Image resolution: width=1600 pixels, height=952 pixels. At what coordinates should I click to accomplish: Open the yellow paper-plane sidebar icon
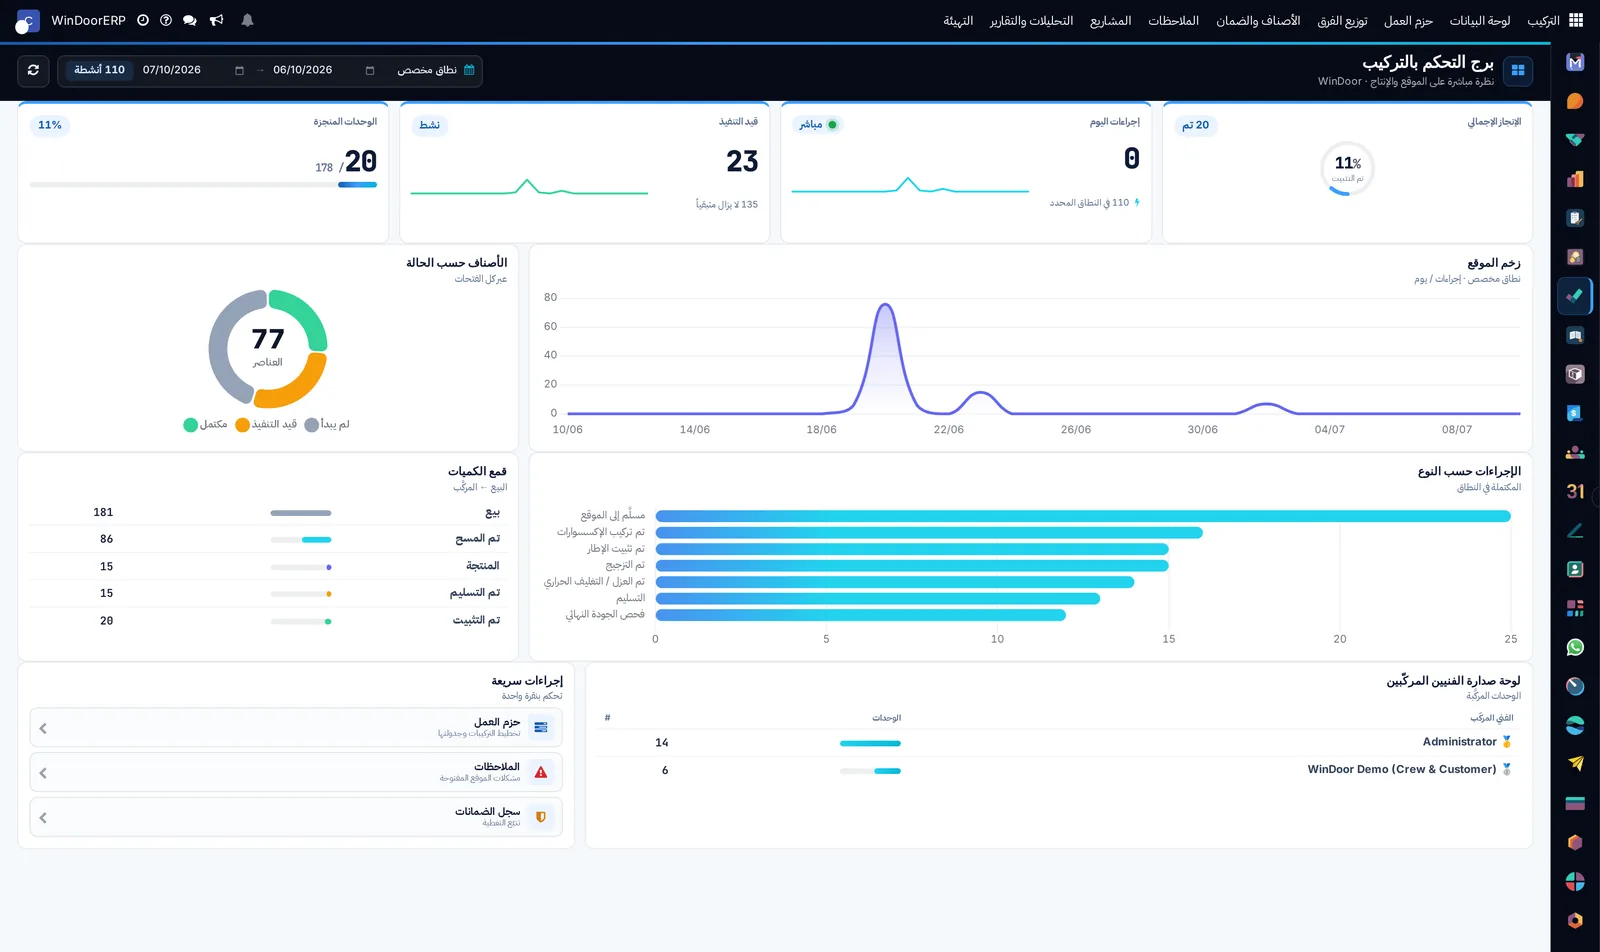[x=1575, y=764]
